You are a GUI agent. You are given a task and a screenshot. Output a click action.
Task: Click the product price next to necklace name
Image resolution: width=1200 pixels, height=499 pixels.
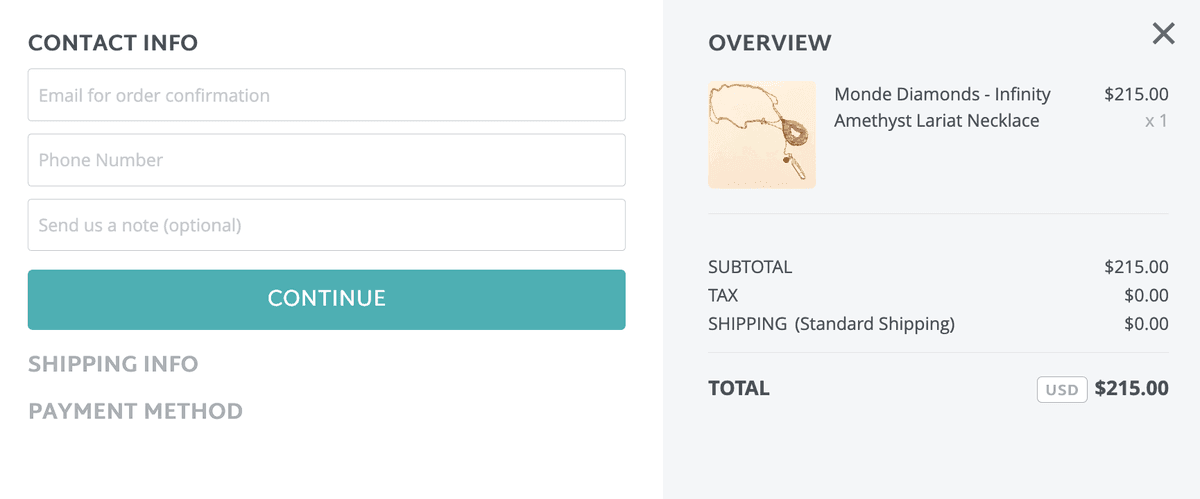[x=1136, y=95]
